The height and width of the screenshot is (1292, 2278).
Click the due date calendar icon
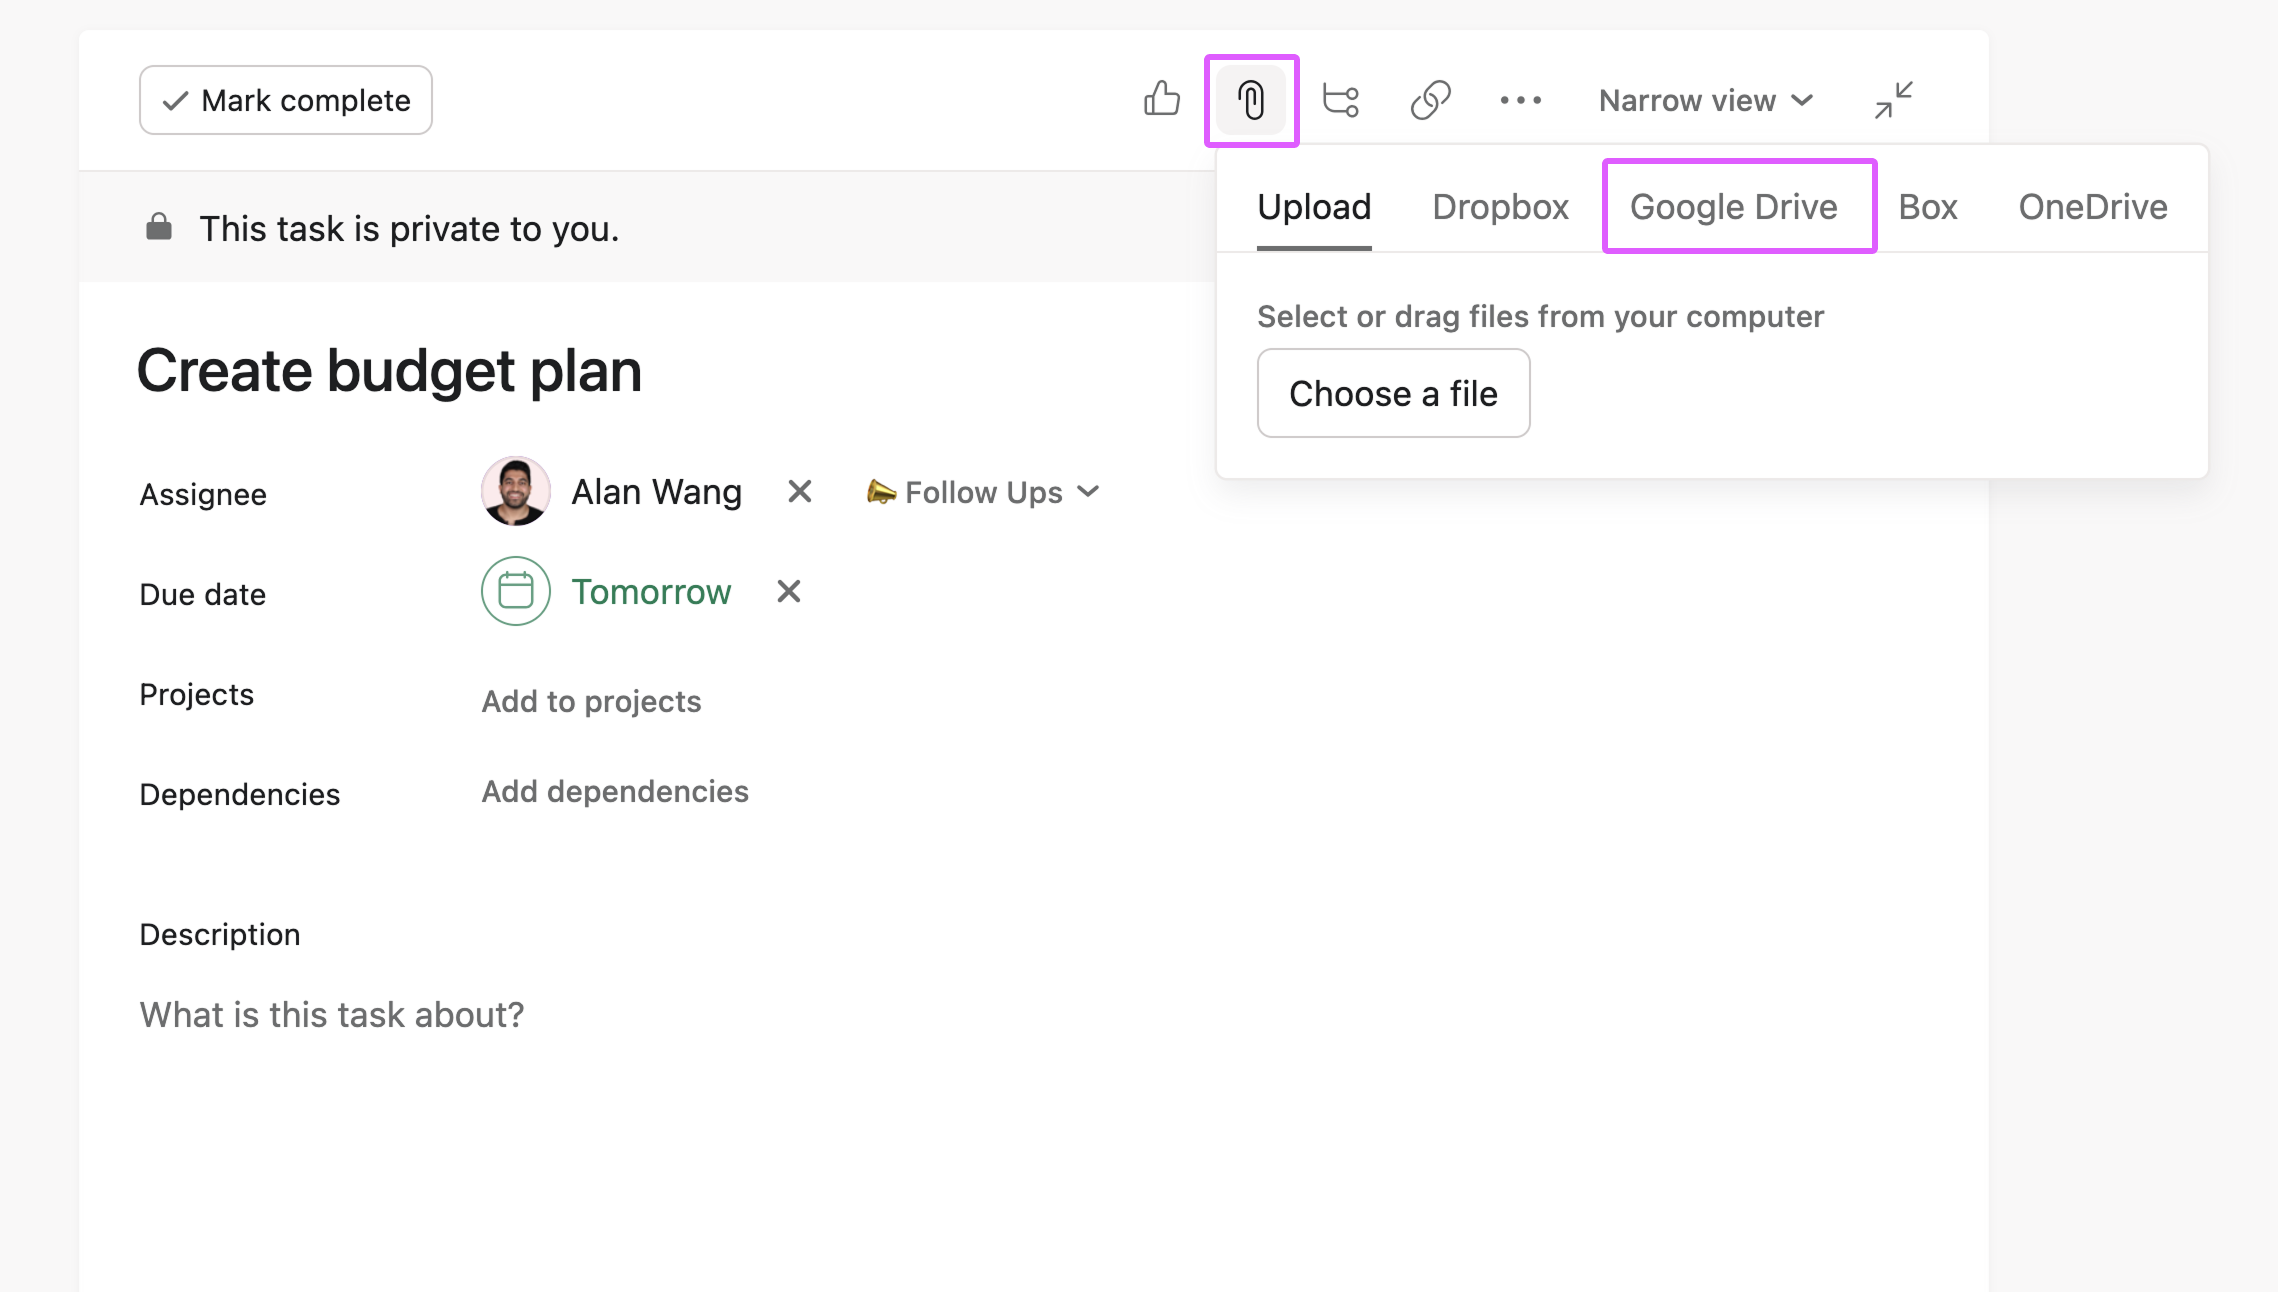[515, 591]
